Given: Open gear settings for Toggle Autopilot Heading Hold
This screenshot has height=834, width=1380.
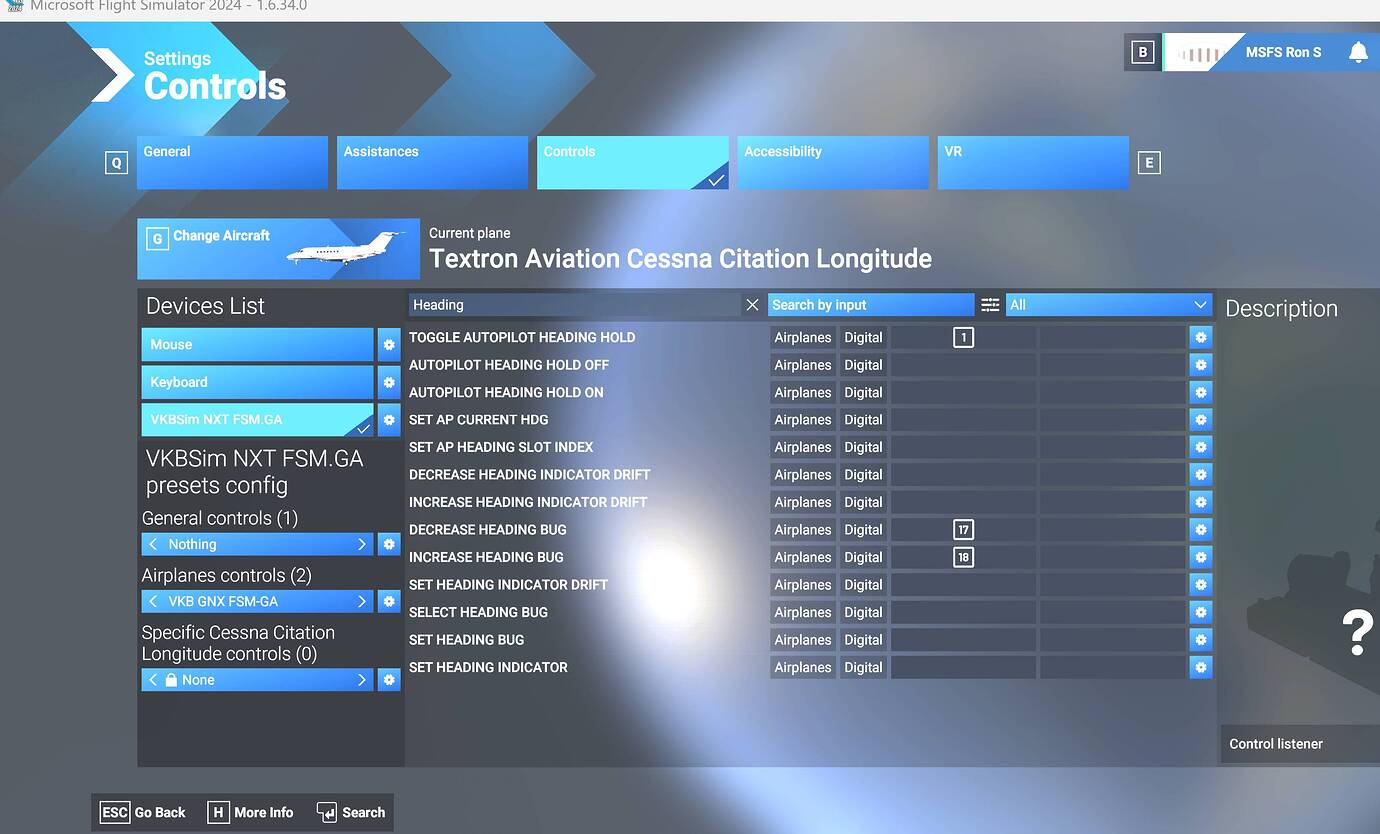Looking at the screenshot, I should tap(1201, 338).
